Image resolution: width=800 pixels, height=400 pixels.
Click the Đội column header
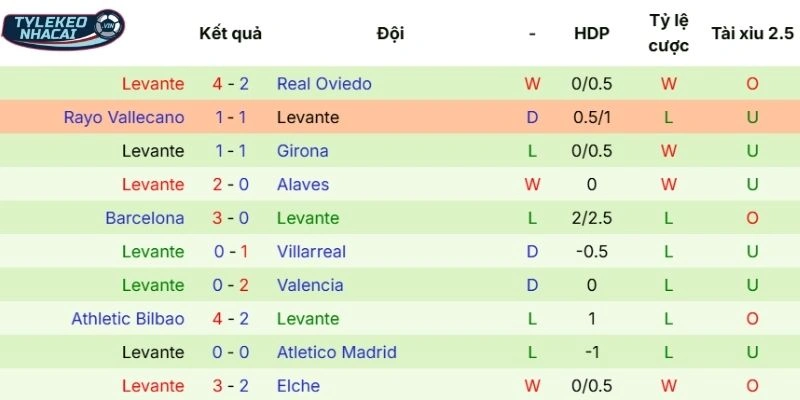391,33
